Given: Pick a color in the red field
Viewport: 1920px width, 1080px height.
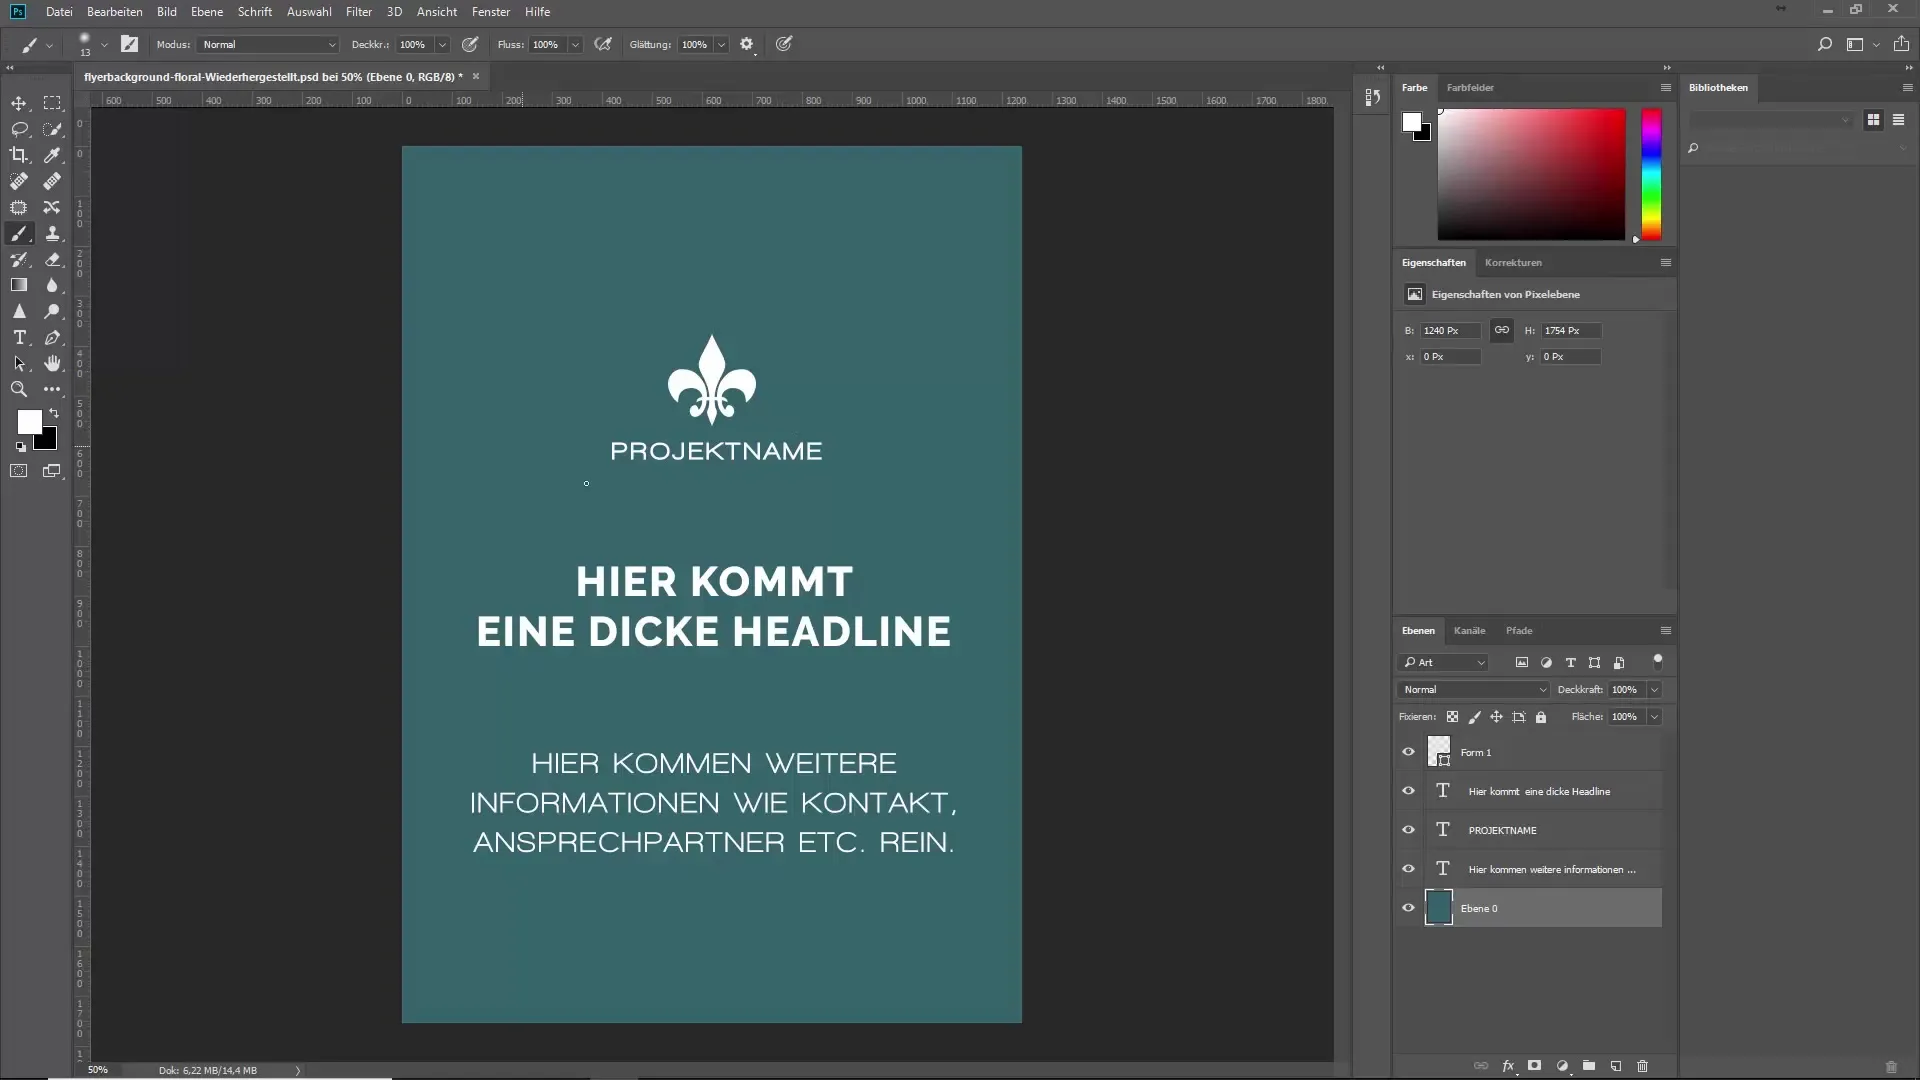Looking at the screenshot, I should pos(1531,175).
